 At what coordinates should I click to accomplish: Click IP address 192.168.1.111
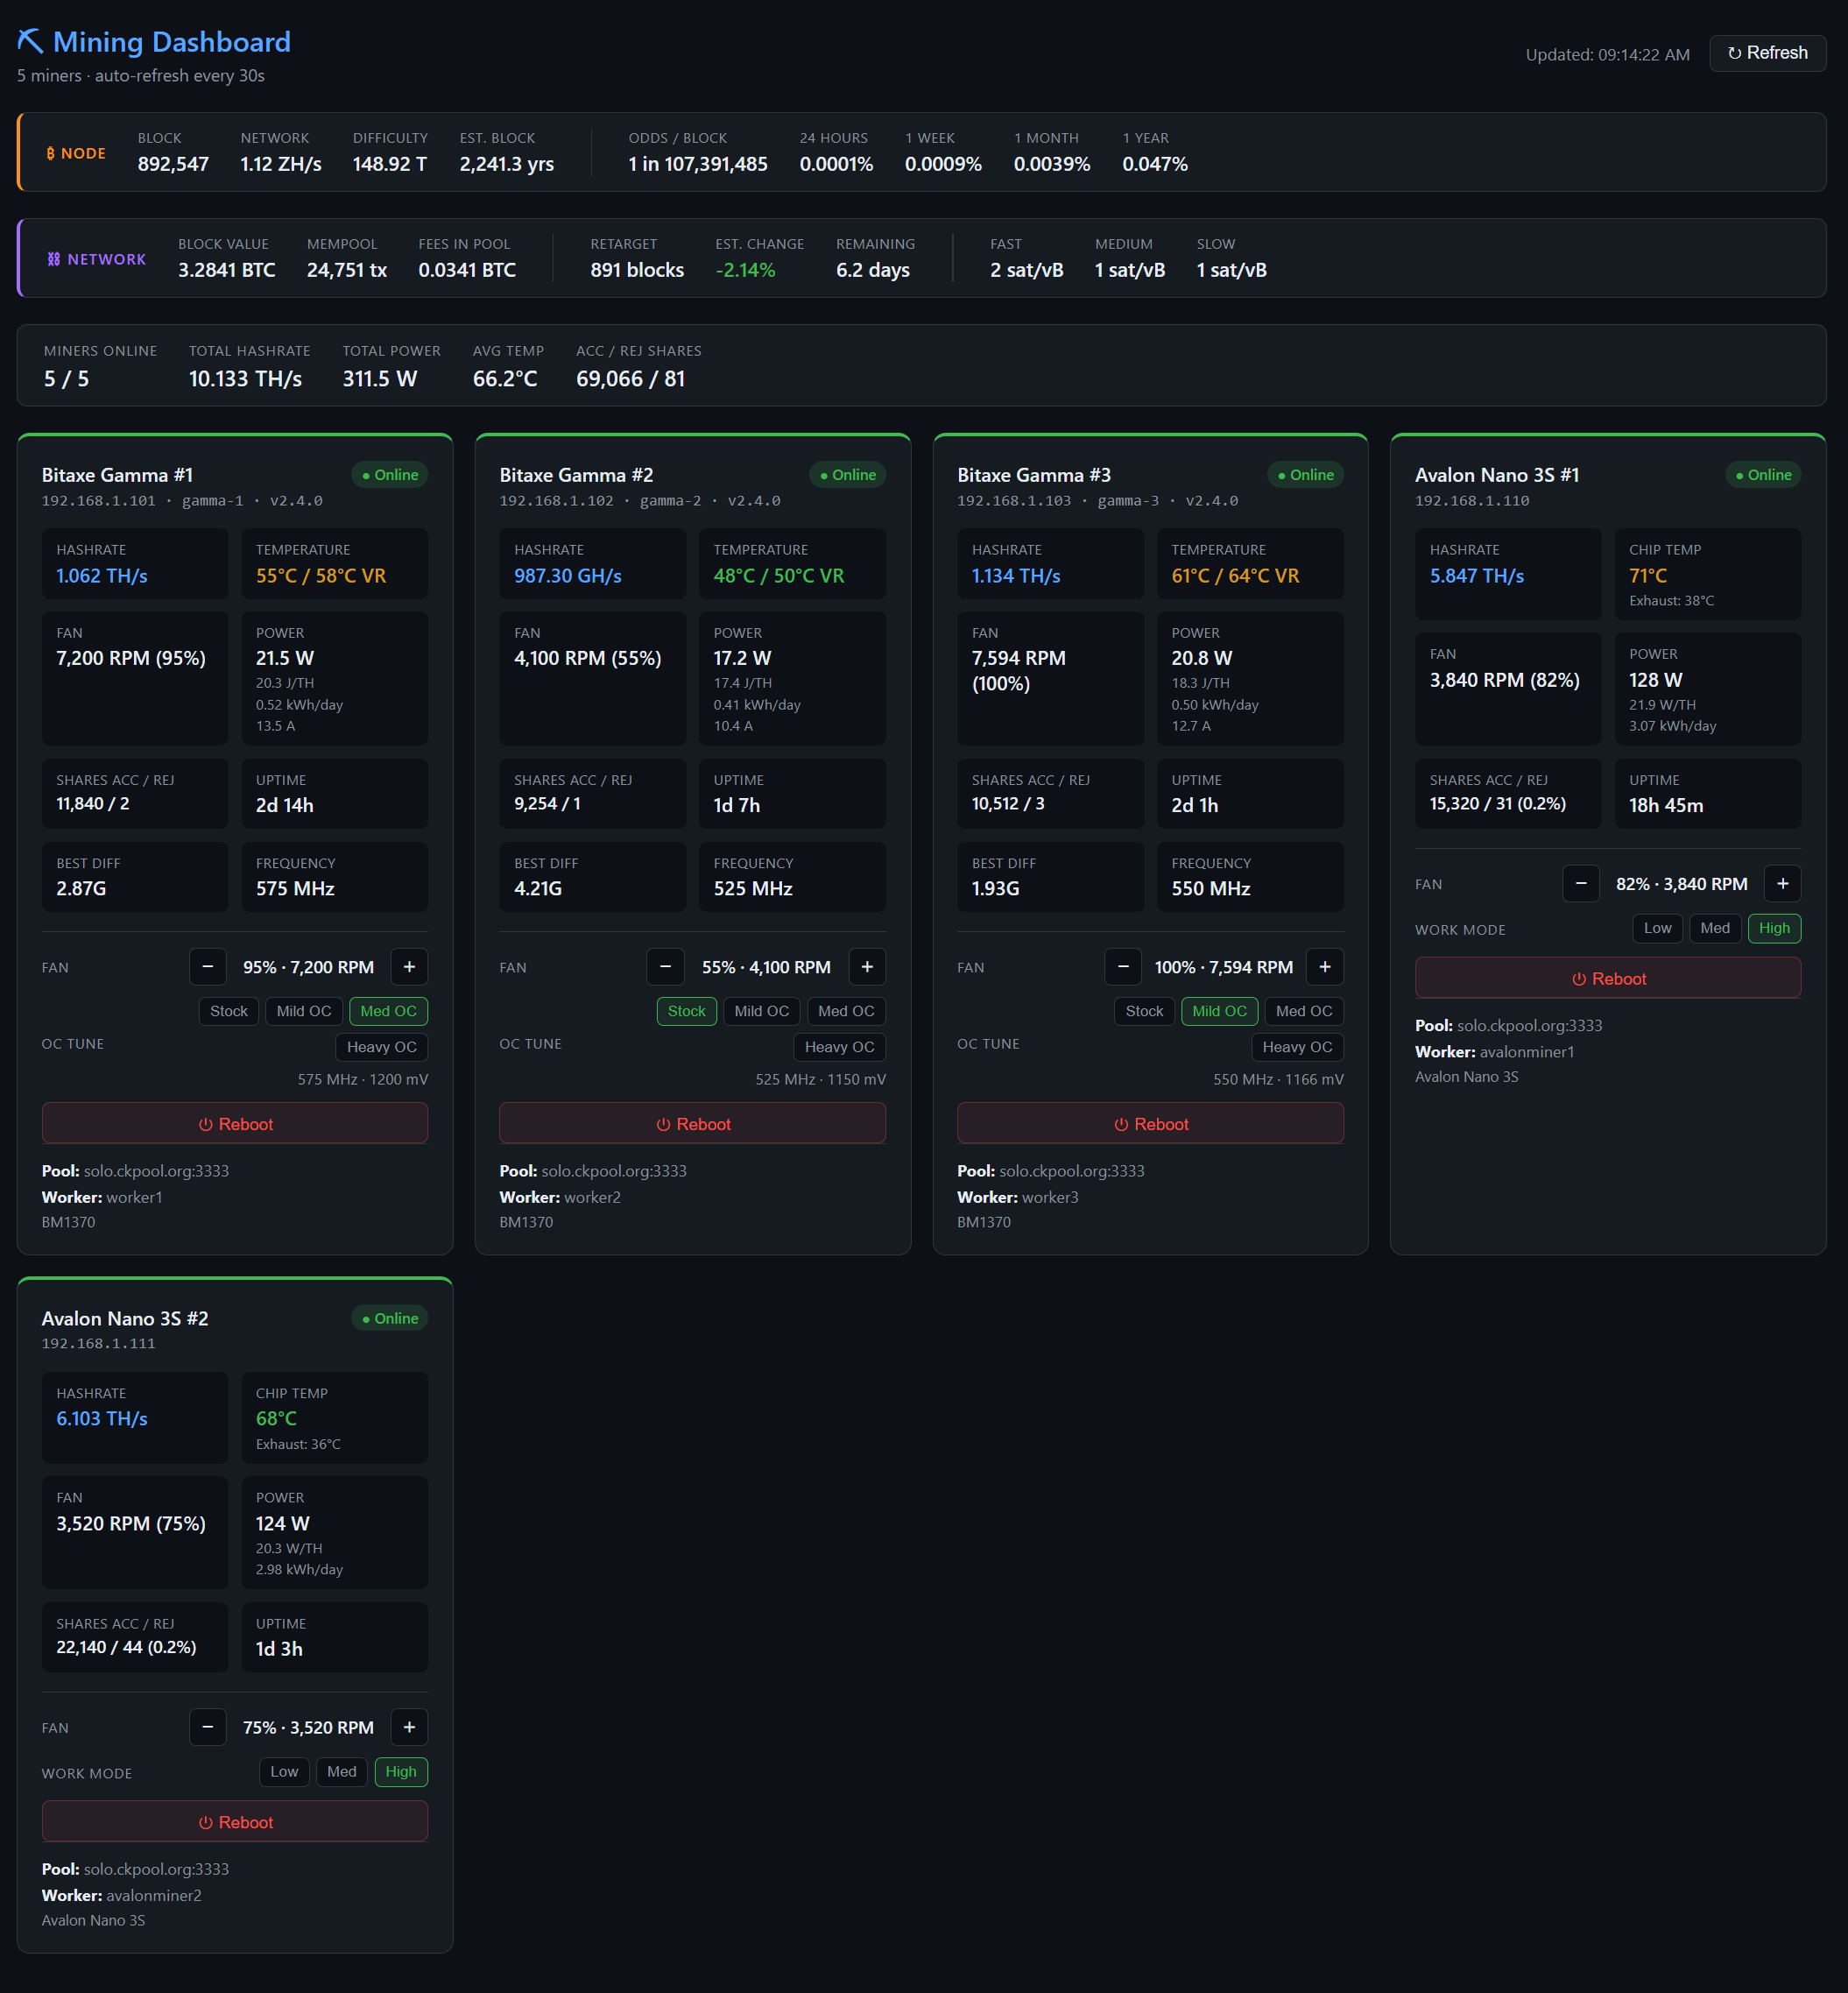[x=98, y=1344]
